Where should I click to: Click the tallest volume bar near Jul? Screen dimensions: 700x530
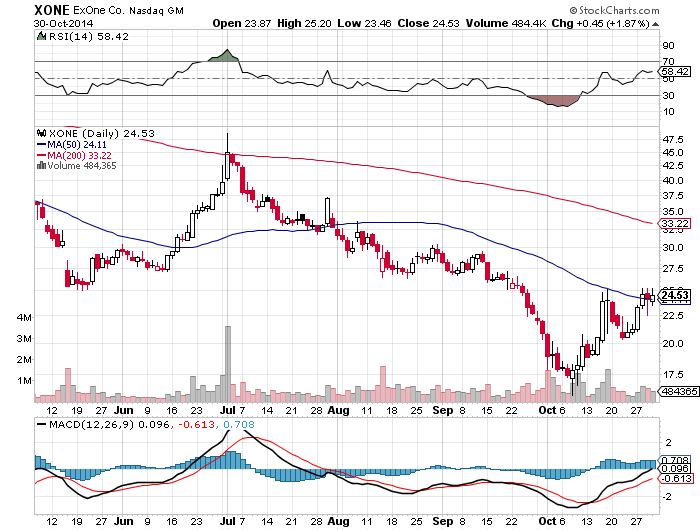(x=228, y=364)
